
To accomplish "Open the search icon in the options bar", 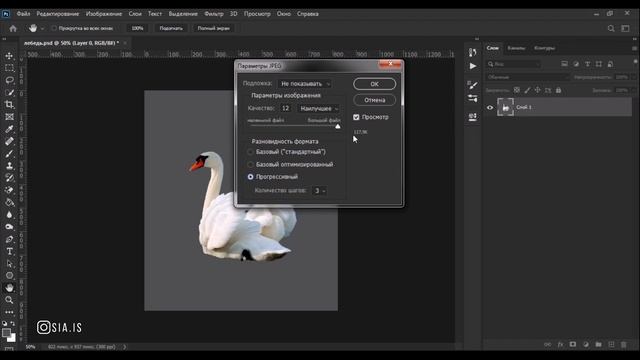I will [611, 29].
